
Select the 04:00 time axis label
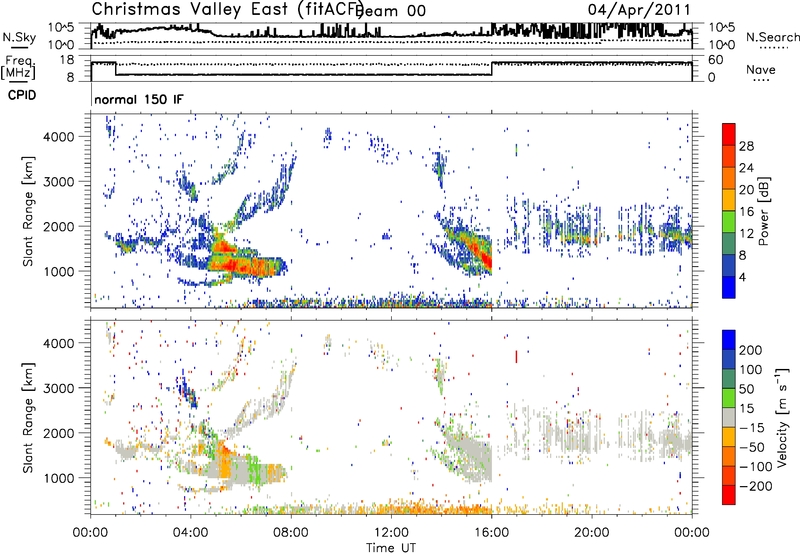(x=191, y=533)
